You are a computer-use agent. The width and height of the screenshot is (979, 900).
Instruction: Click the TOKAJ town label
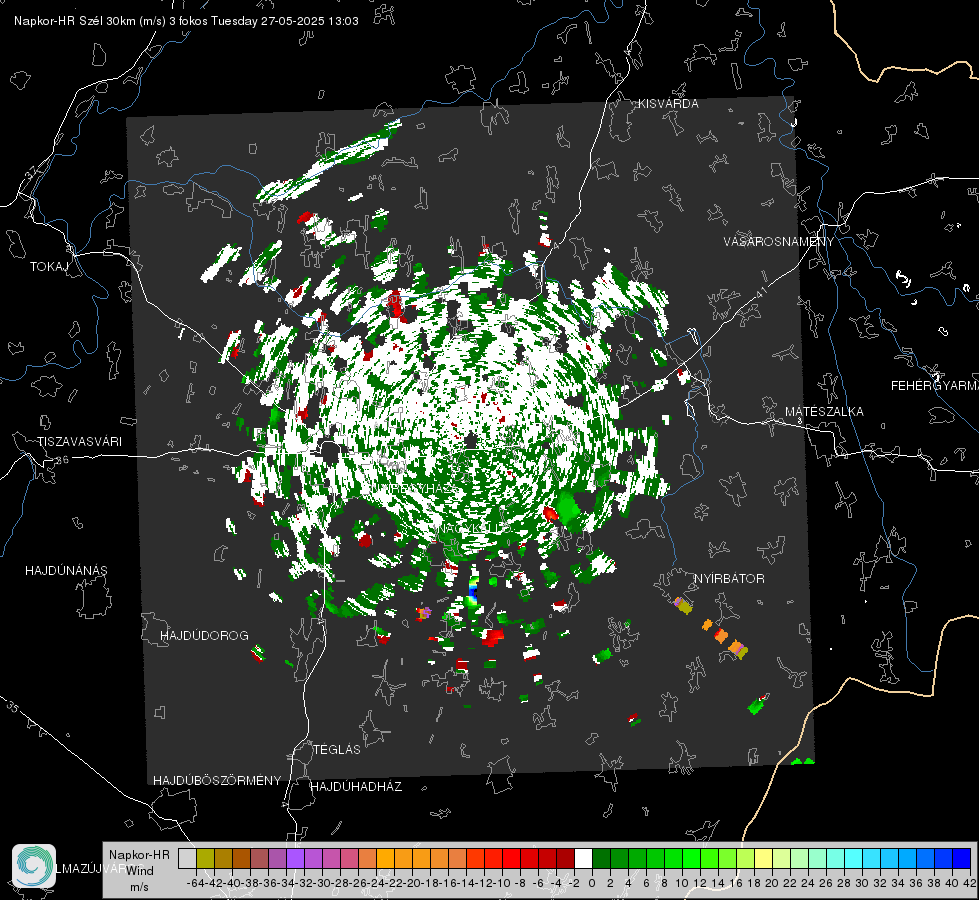pos(49,267)
